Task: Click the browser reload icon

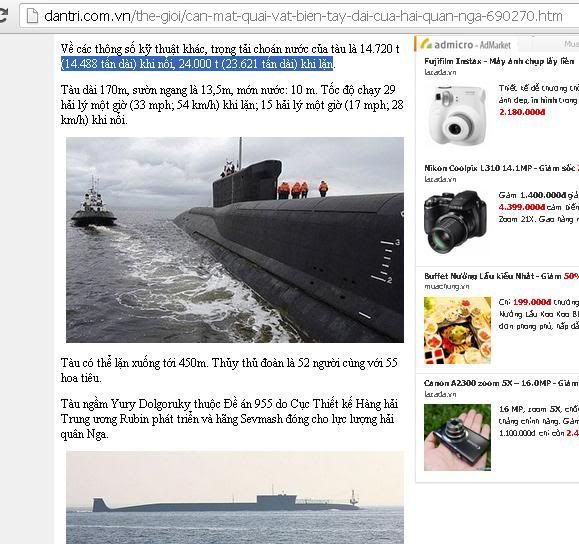Action: point(3,15)
